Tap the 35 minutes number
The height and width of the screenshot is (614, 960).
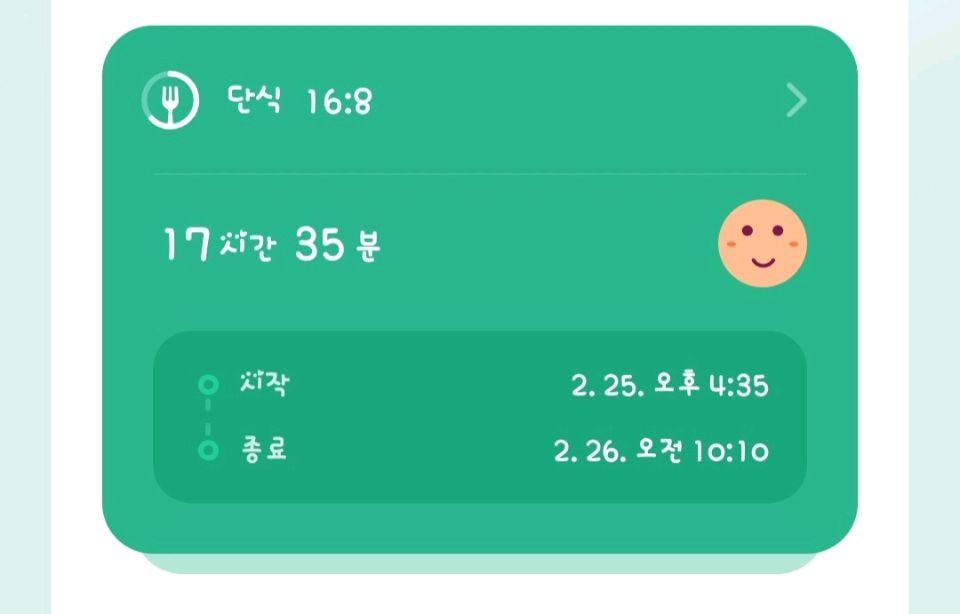[x=320, y=245]
